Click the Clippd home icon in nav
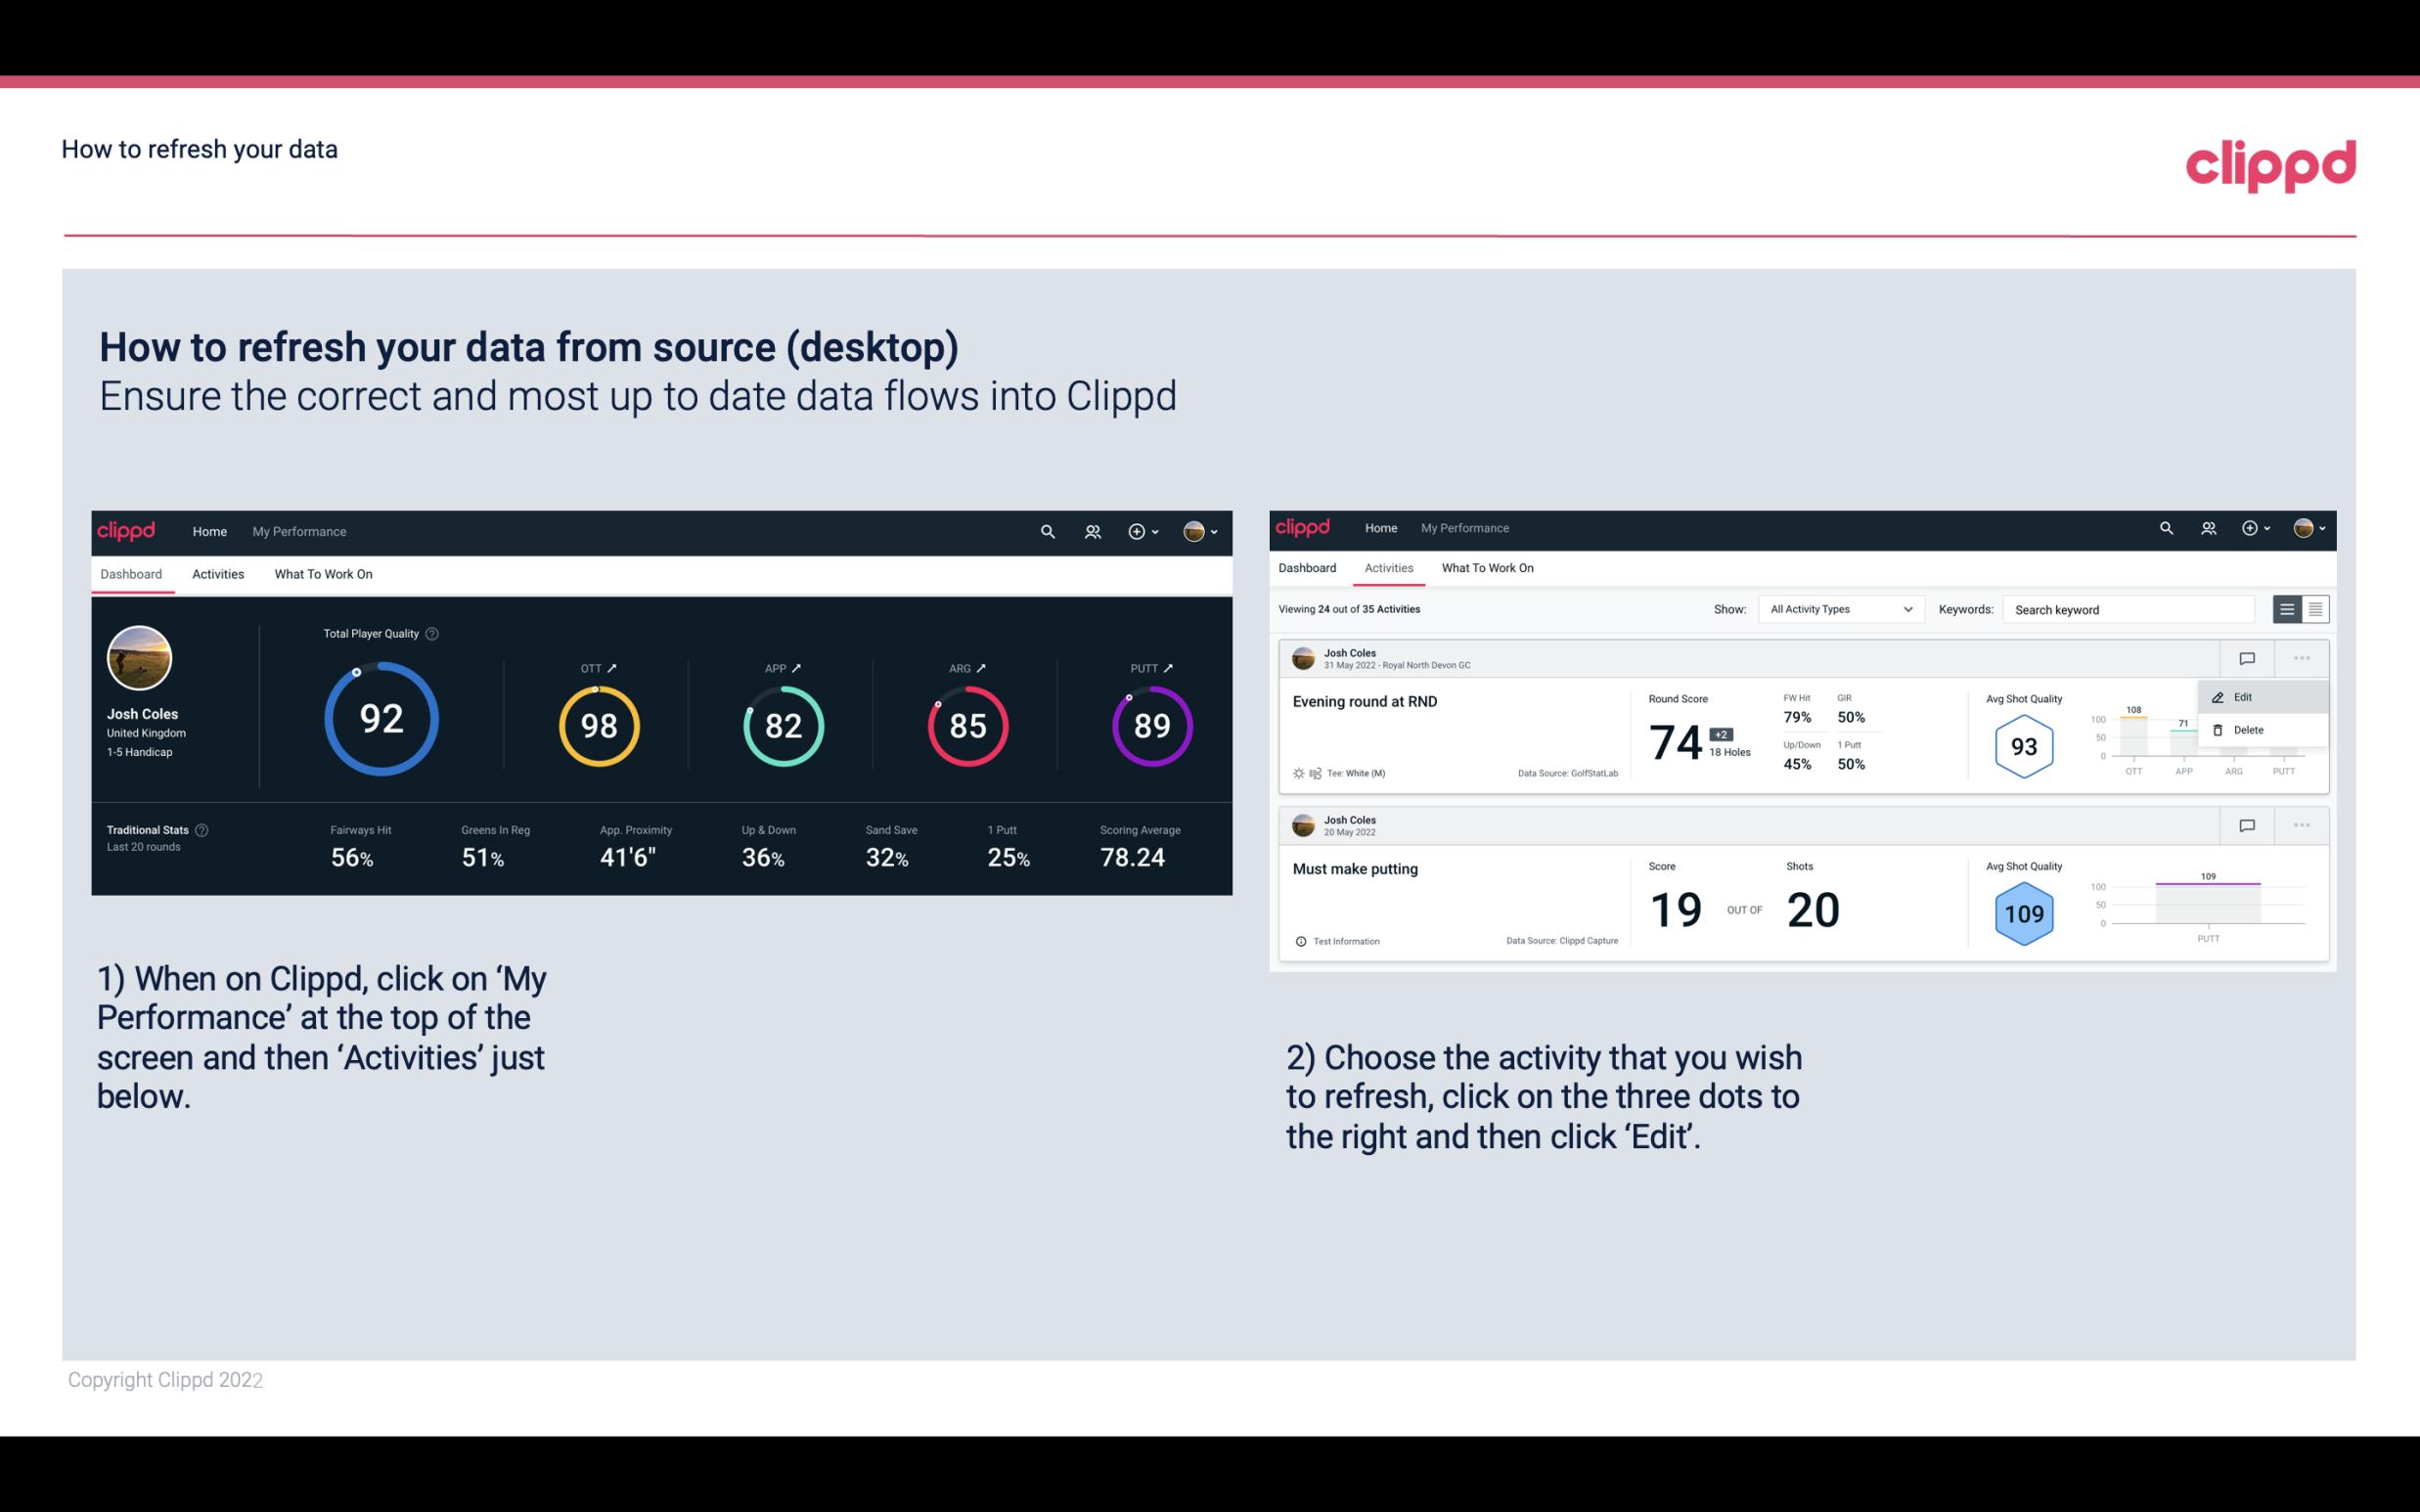Image resolution: width=2420 pixels, height=1512 pixels. (x=127, y=529)
